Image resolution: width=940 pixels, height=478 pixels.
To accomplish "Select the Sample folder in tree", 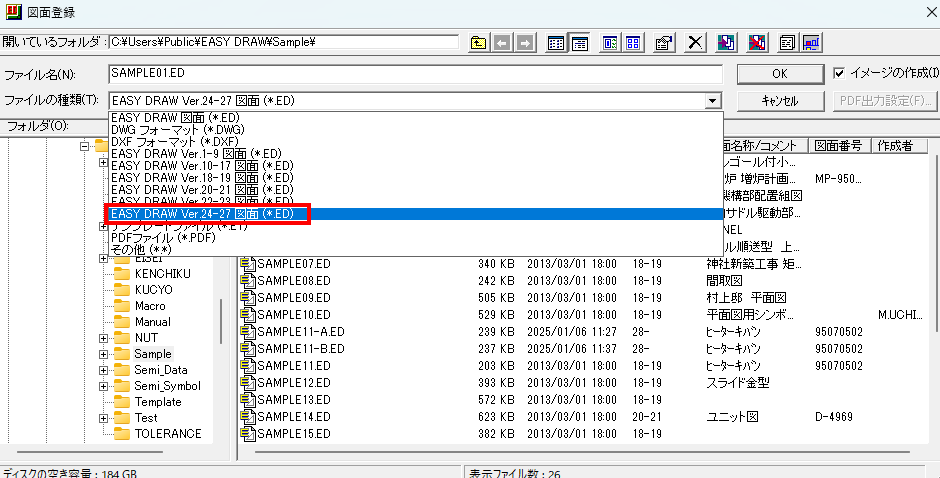I will pyautogui.click(x=153, y=354).
